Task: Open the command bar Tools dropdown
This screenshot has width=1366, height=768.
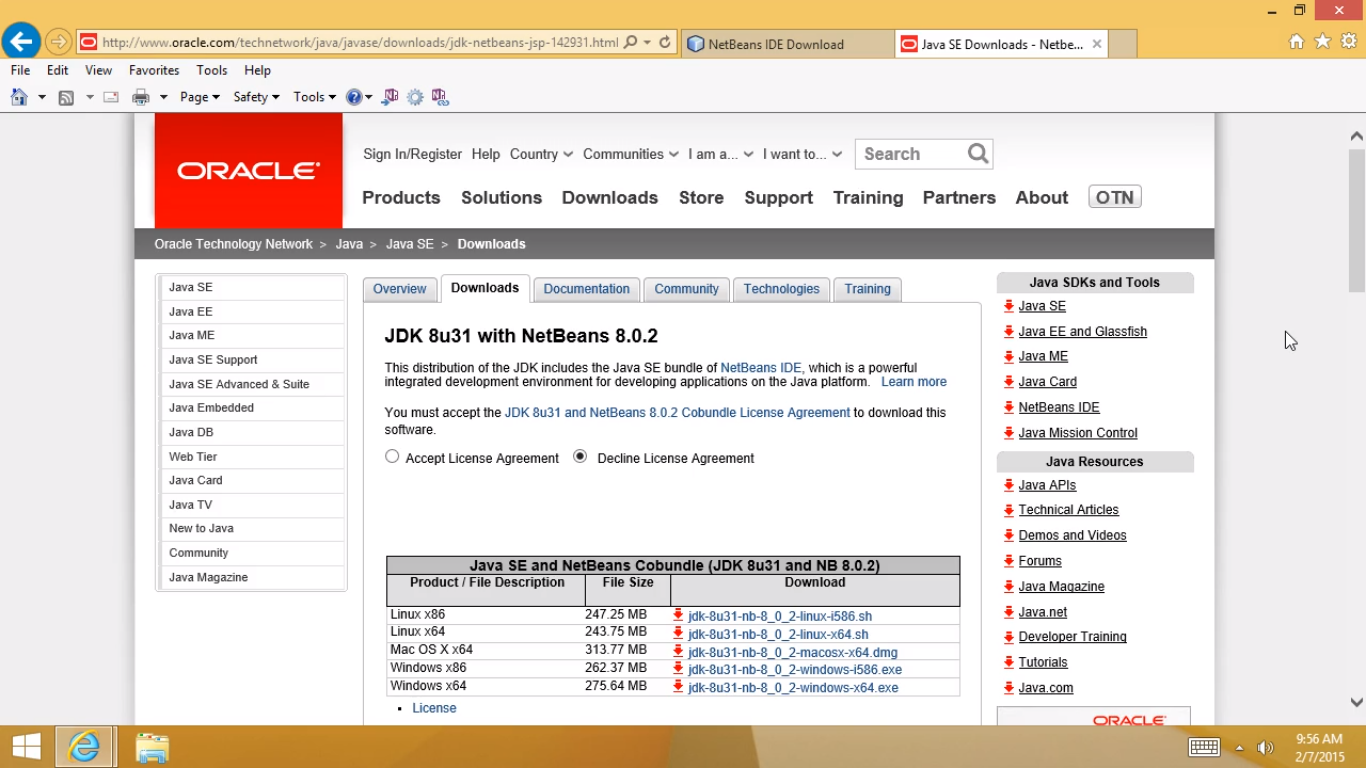Action: [x=314, y=97]
